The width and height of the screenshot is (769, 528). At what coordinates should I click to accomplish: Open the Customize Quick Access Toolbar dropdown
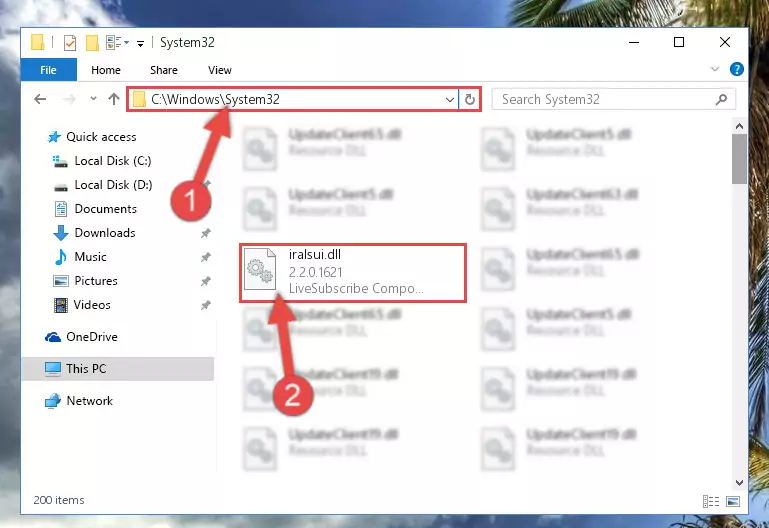140,44
